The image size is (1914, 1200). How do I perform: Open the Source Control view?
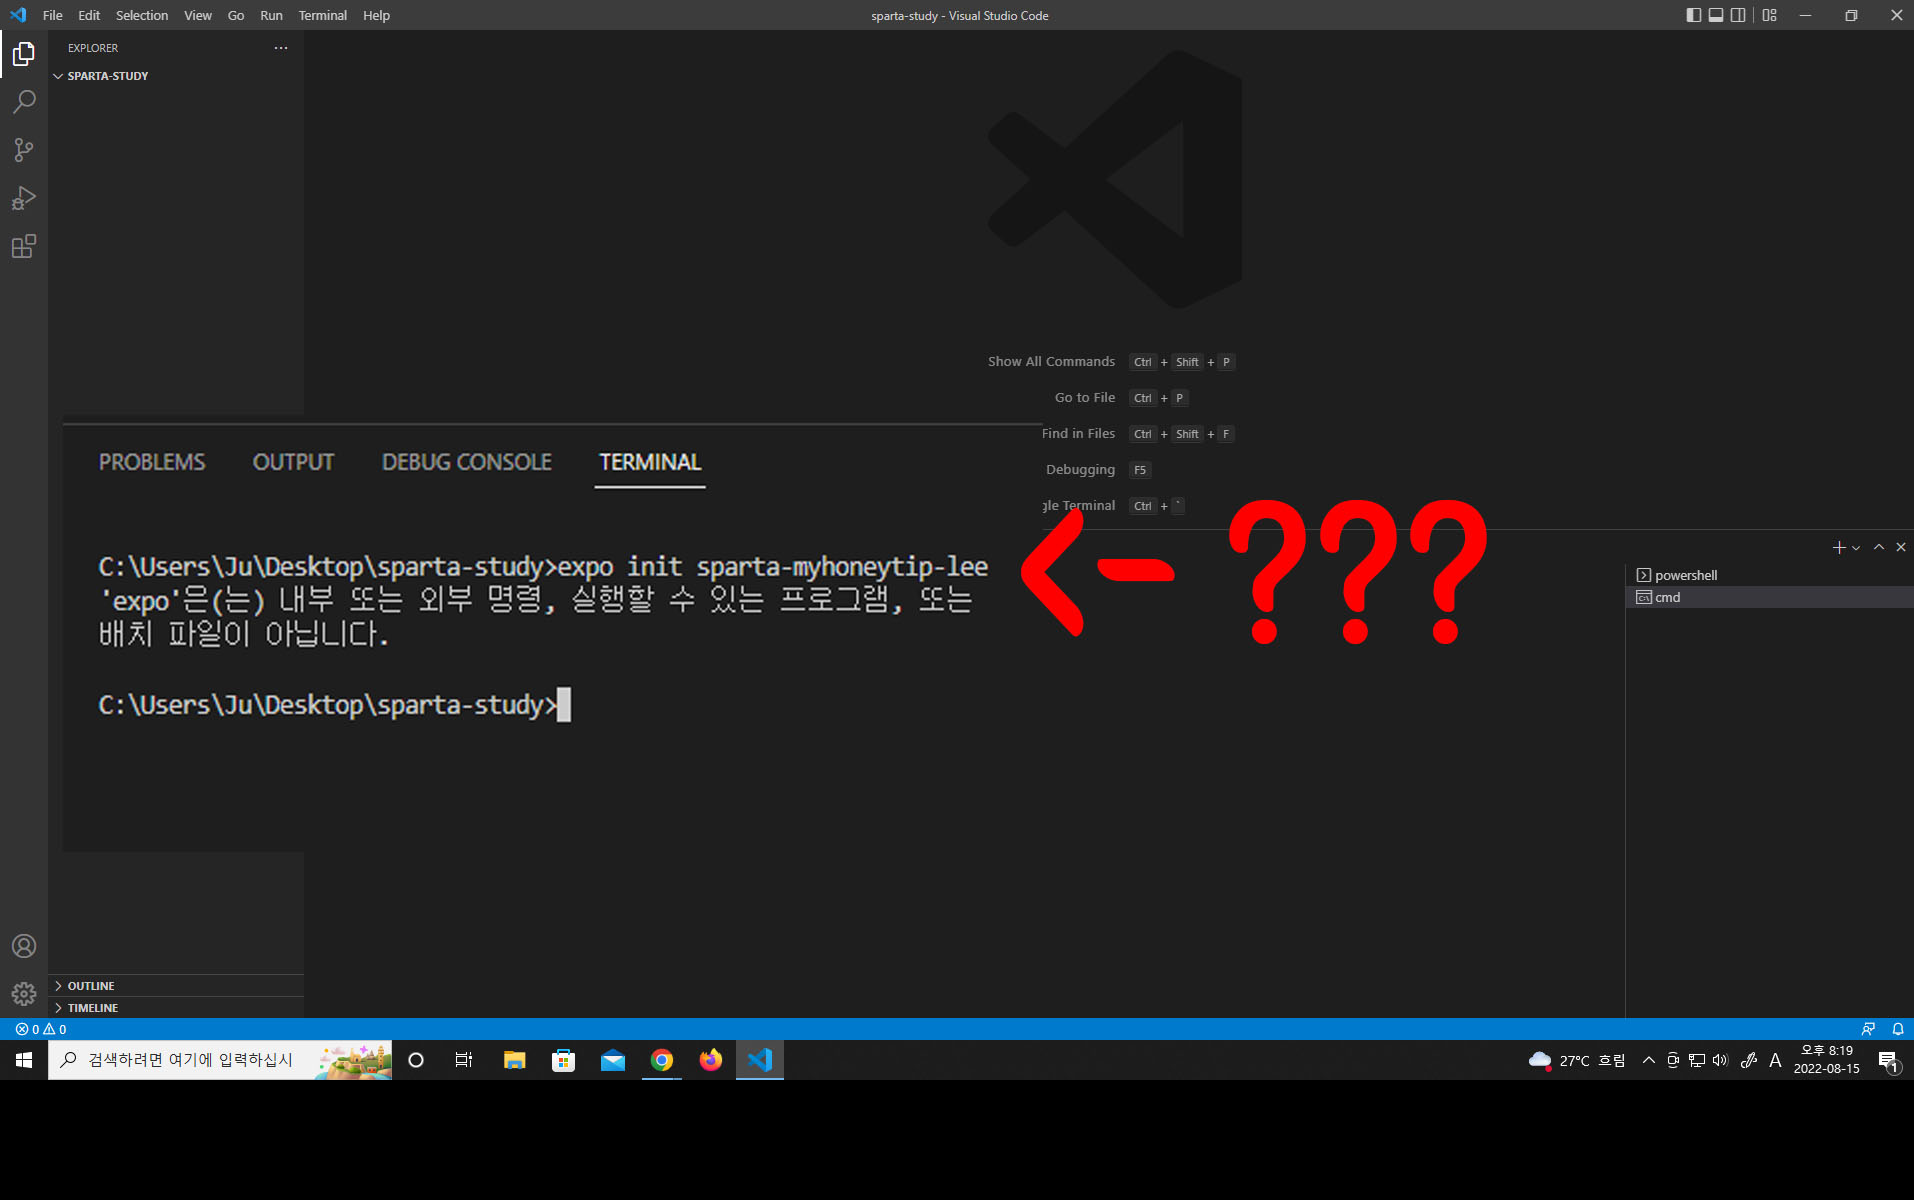click(x=24, y=150)
